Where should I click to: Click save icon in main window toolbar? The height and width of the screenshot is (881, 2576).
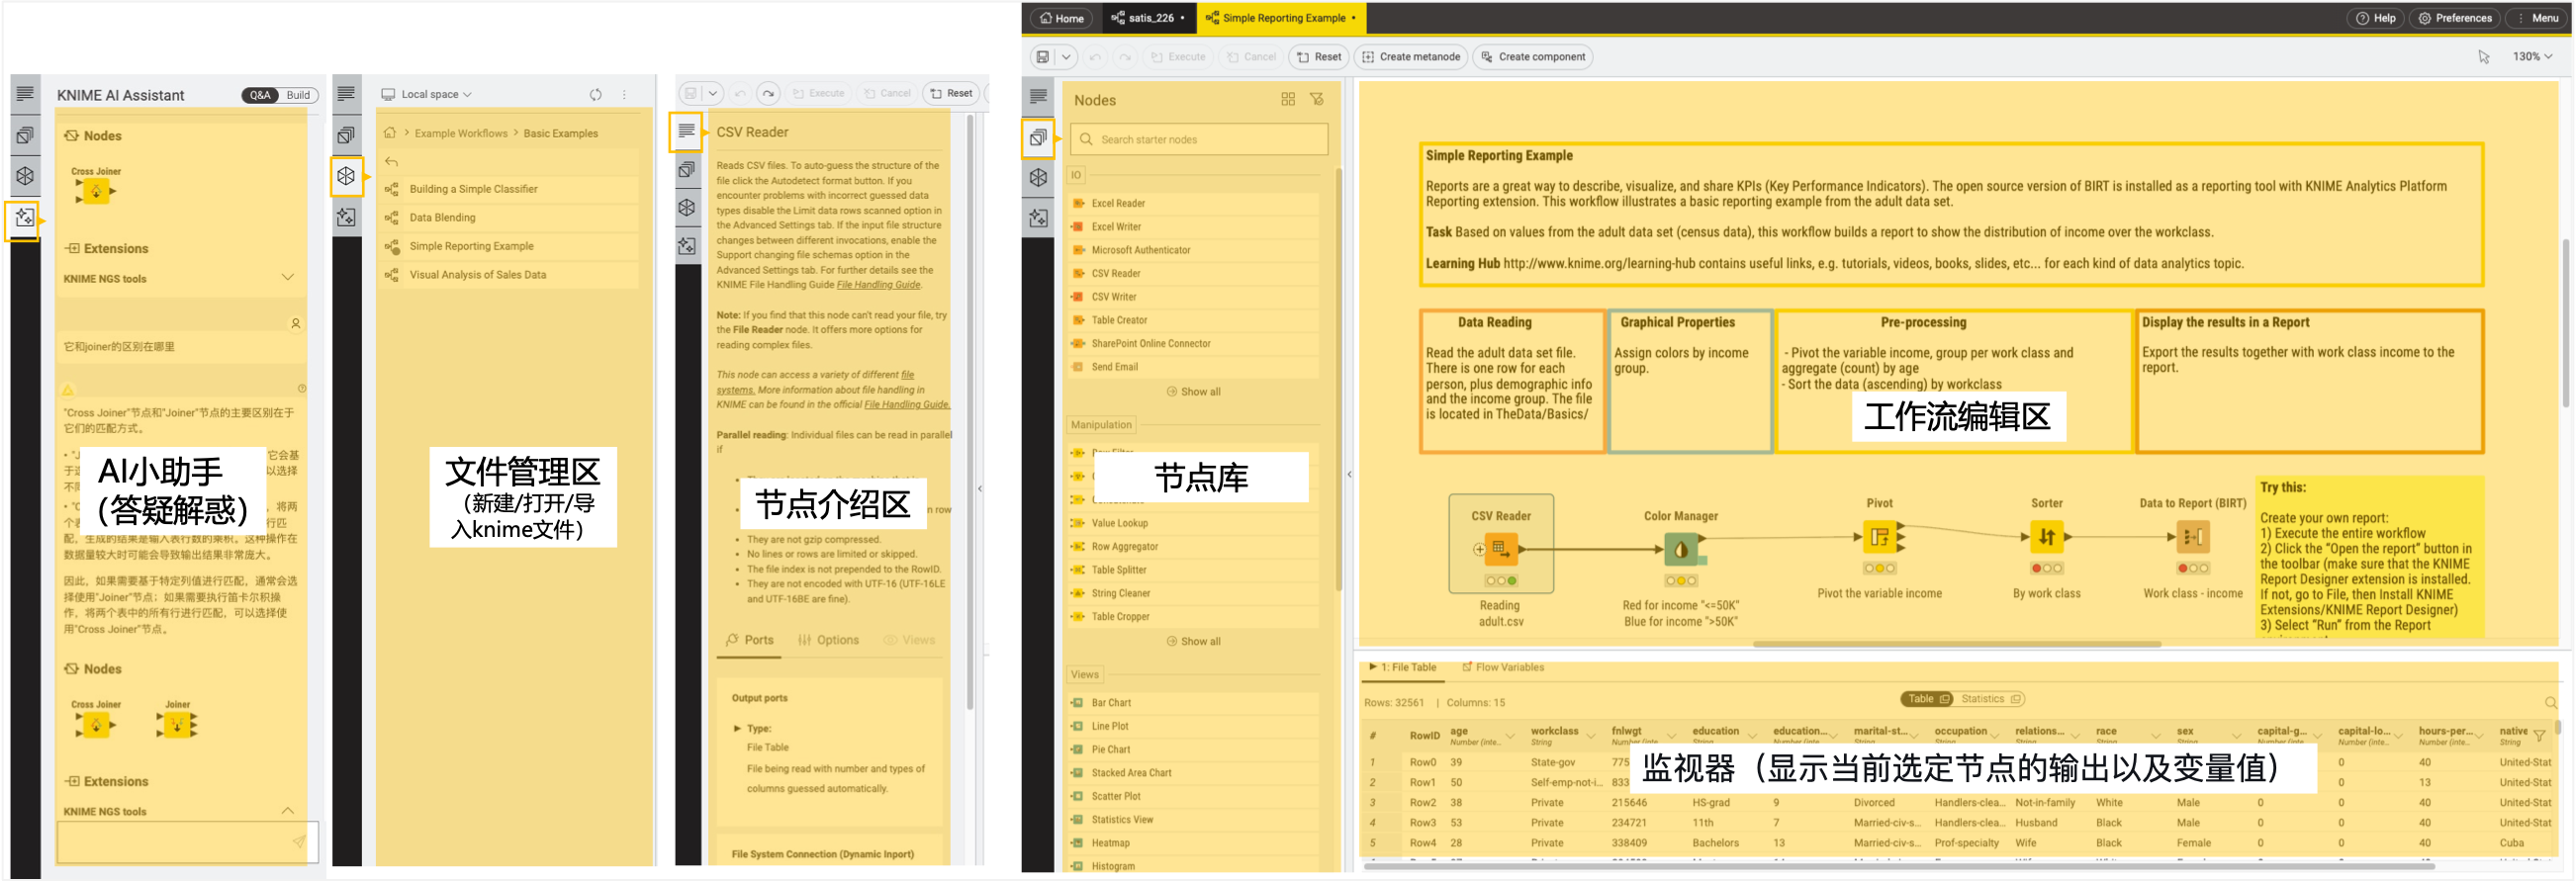[x=1043, y=57]
